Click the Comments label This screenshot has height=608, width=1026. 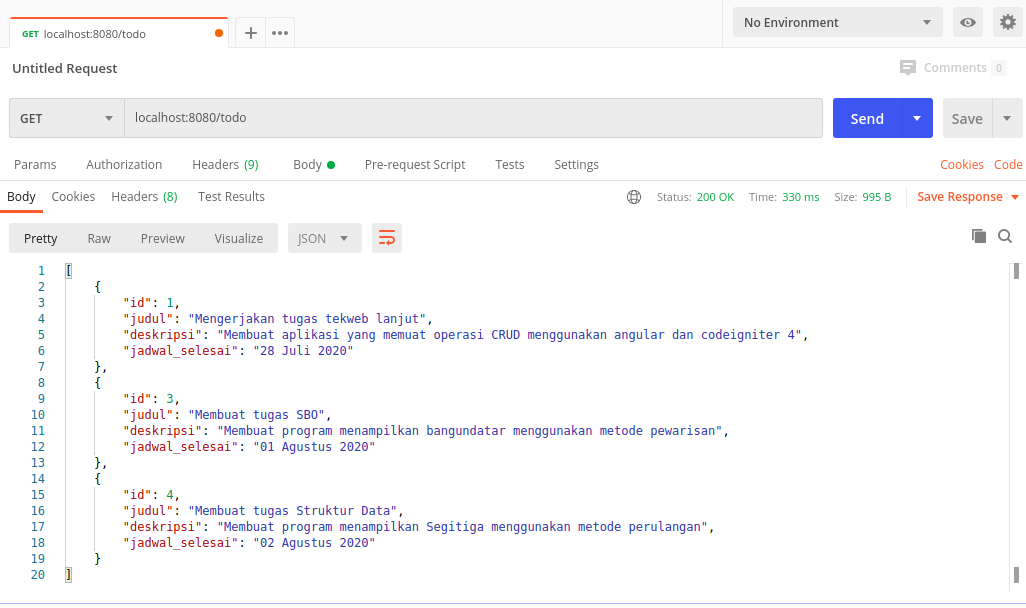click(x=955, y=67)
